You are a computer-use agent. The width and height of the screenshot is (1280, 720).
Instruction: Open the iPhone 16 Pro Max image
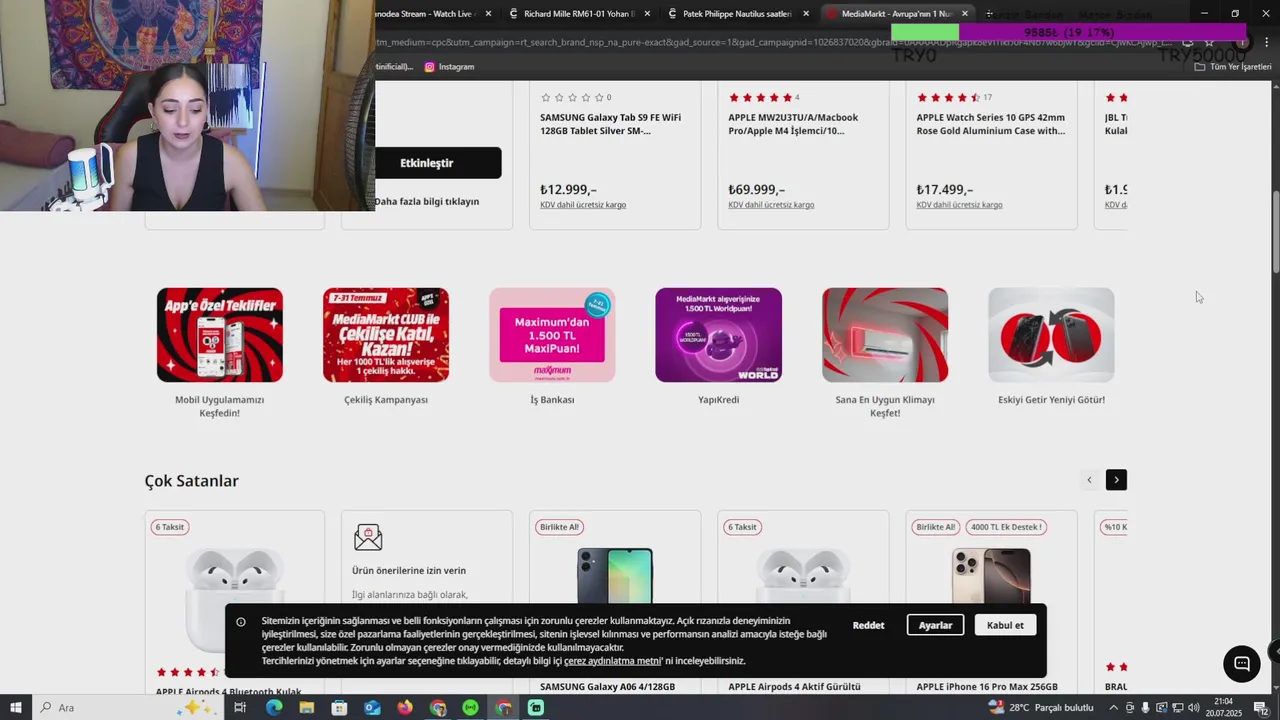[x=991, y=575]
